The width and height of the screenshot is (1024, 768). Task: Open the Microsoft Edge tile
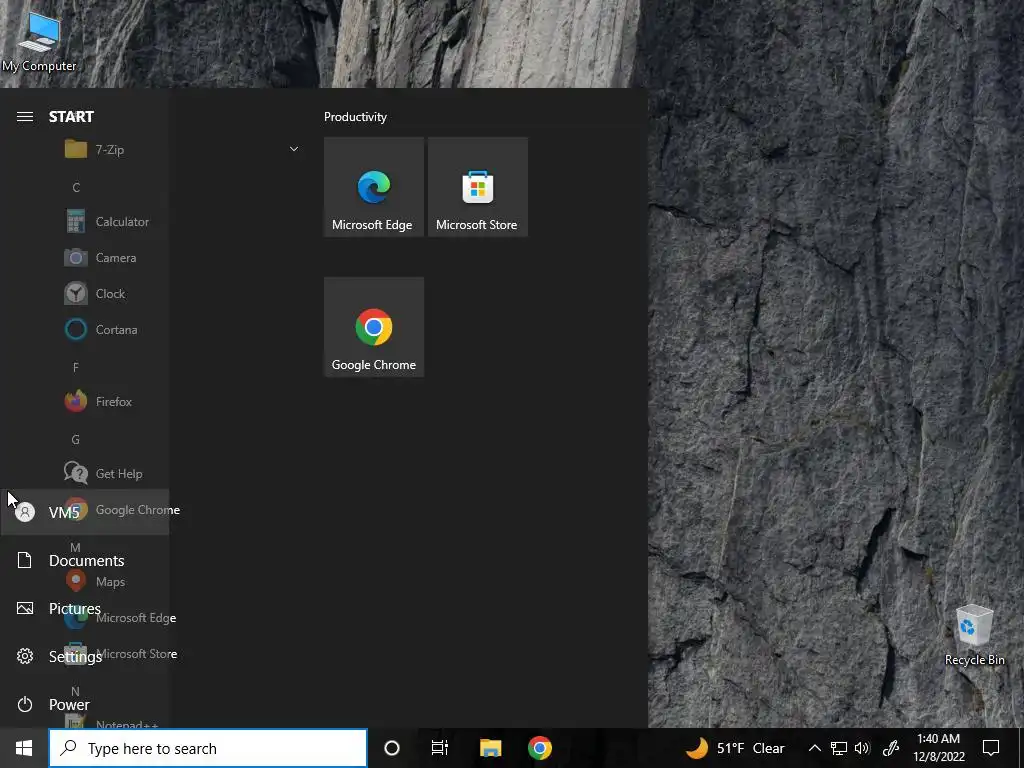tap(374, 187)
